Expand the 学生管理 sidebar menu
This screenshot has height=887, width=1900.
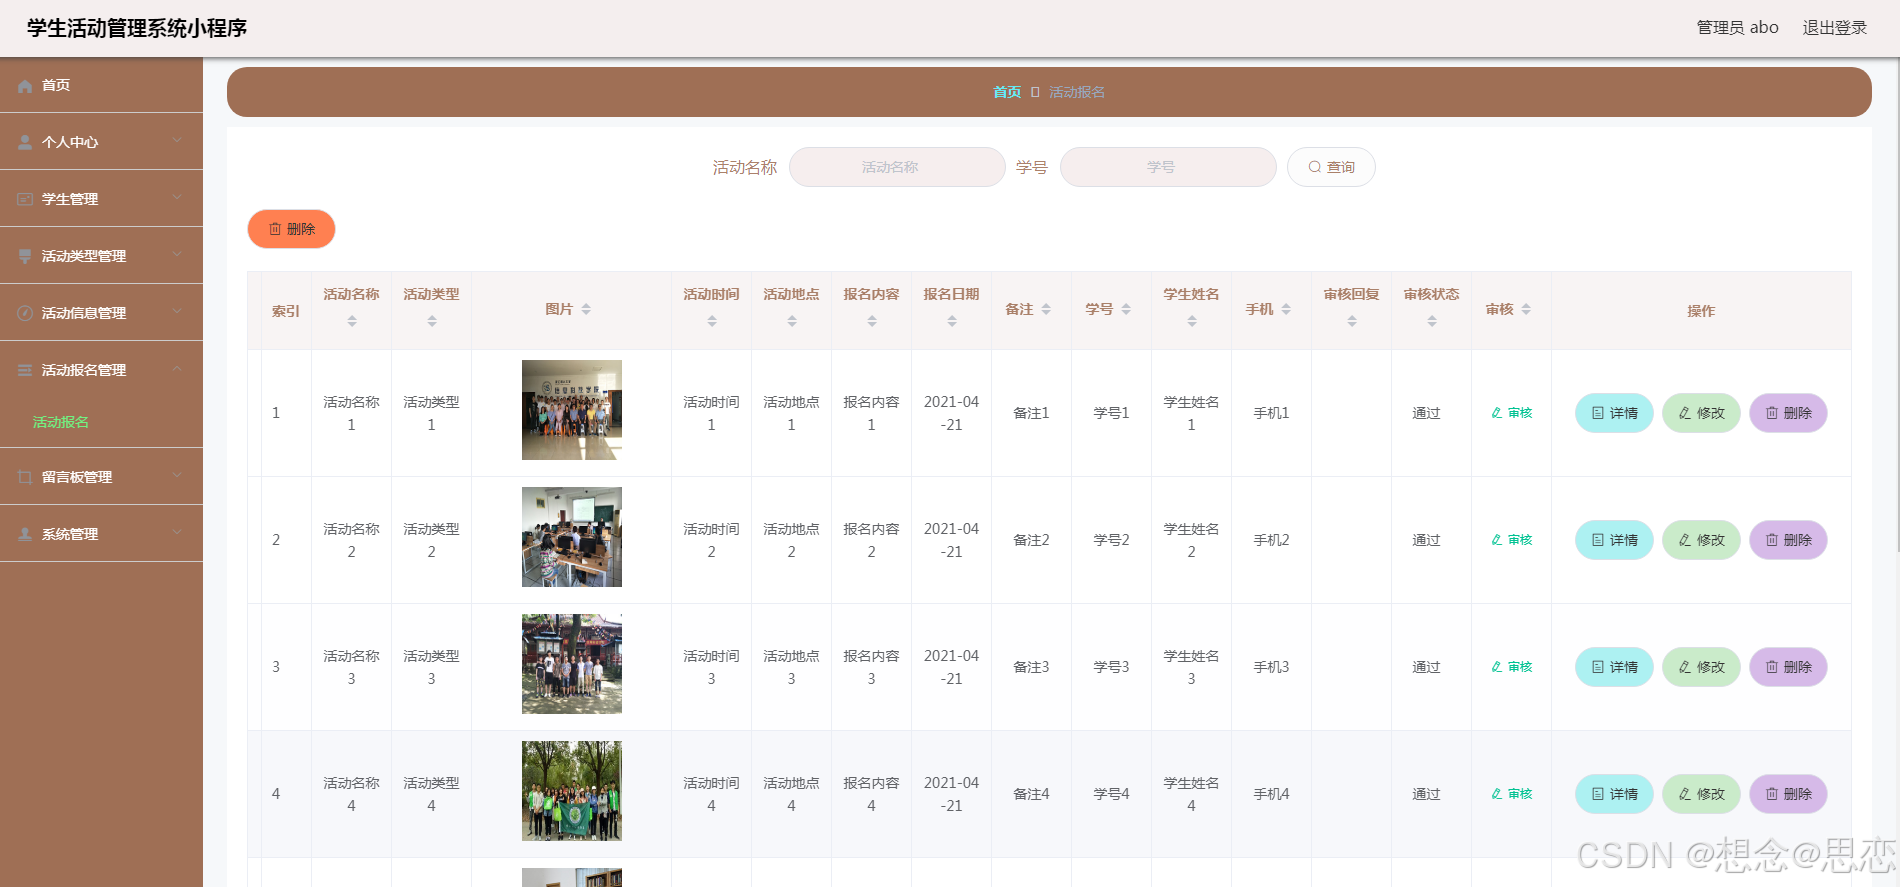[x=101, y=199]
